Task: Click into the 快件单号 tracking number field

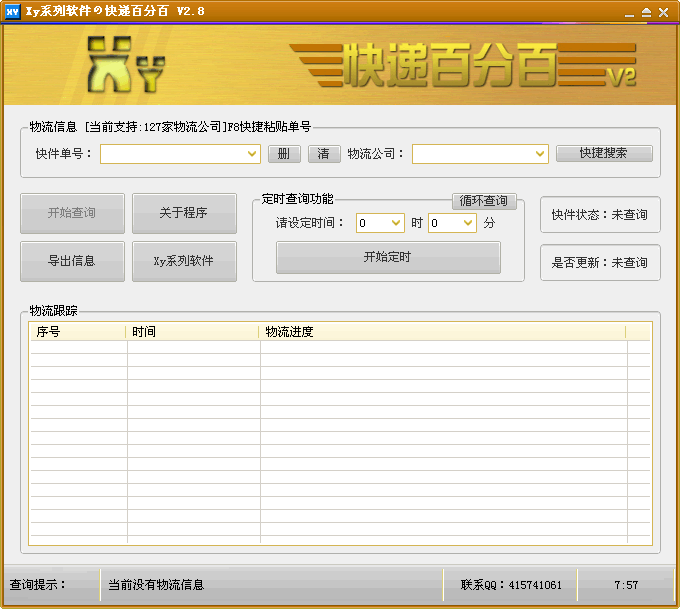Action: click(x=172, y=154)
